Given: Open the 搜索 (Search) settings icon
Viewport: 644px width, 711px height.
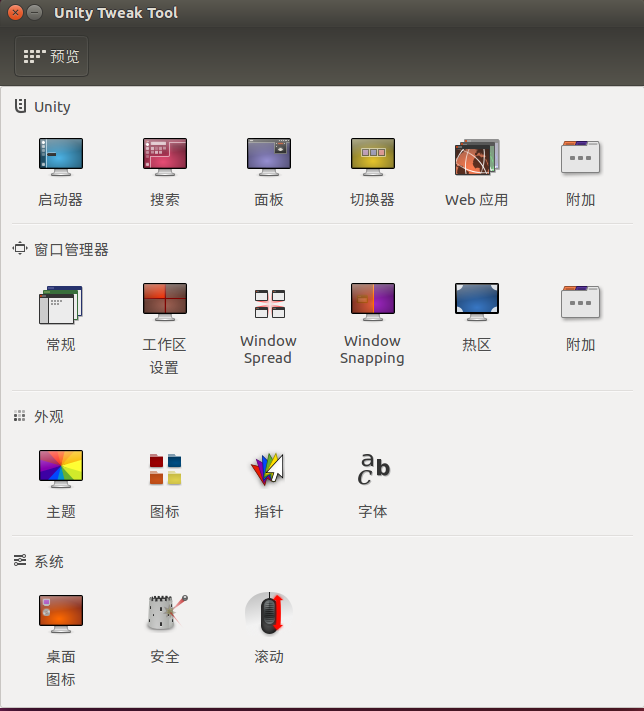Looking at the screenshot, I should click(x=165, y=158).
